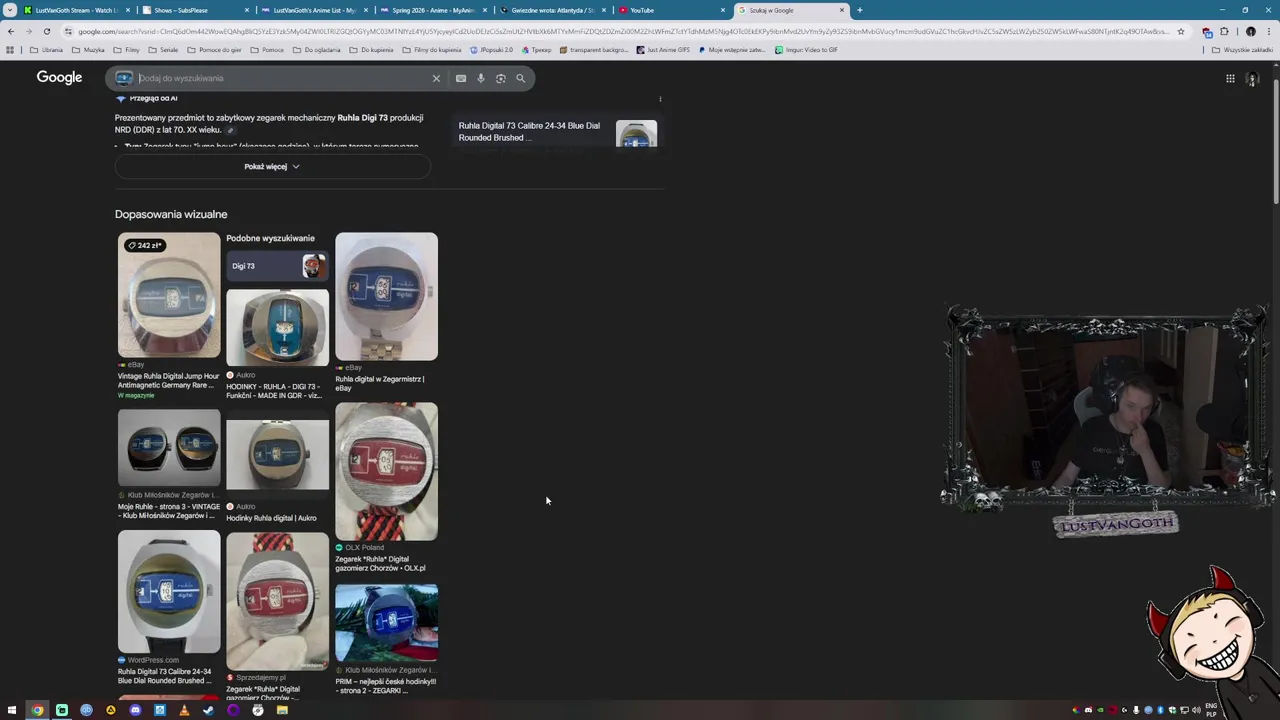Switch to the LustVanGoth Stream browser tab
Image resolution: width=1280 pixels, height=720 pixels.
(76, 10)
